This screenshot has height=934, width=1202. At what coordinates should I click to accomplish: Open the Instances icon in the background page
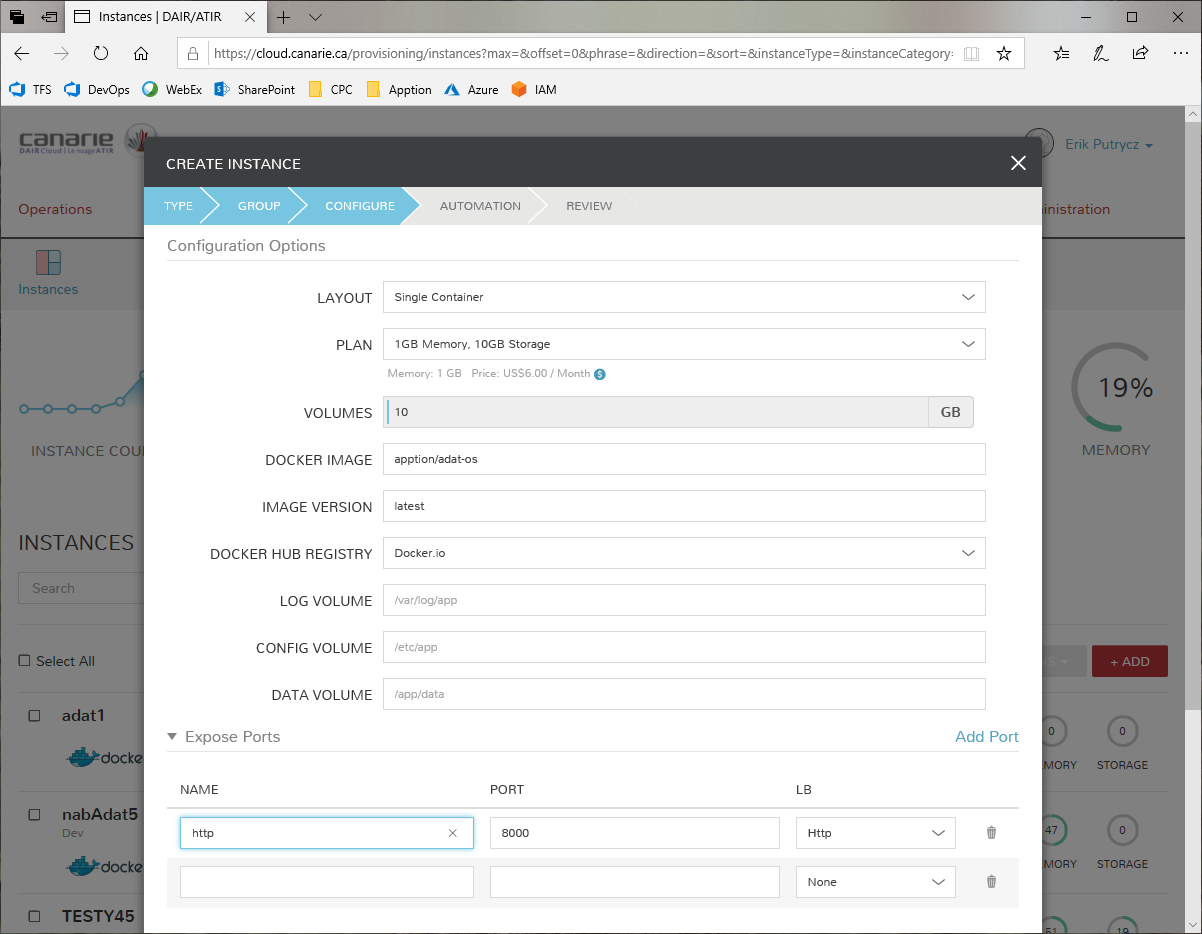(48, 263)
